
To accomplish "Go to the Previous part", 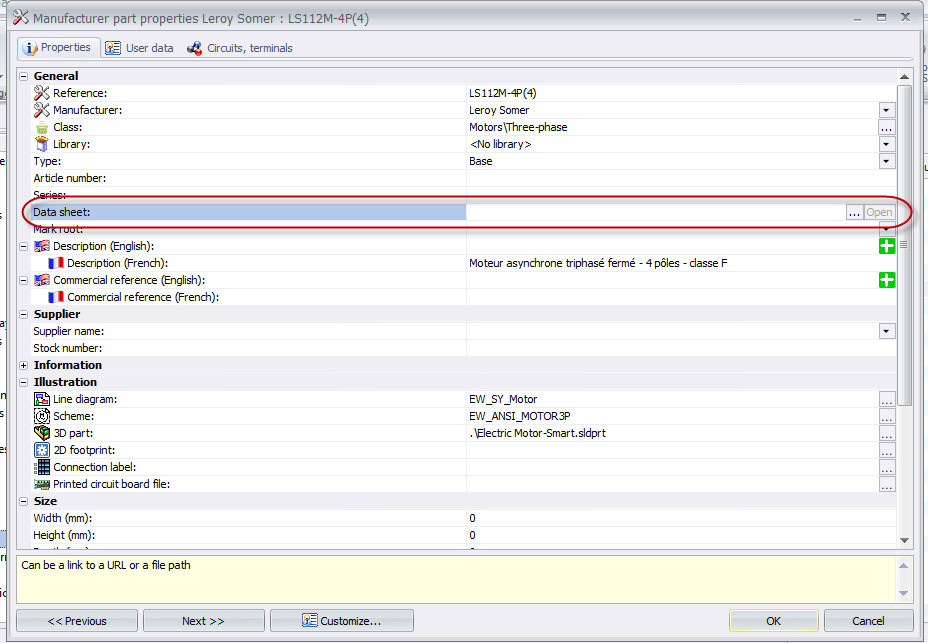I will [x=77, y=621].
